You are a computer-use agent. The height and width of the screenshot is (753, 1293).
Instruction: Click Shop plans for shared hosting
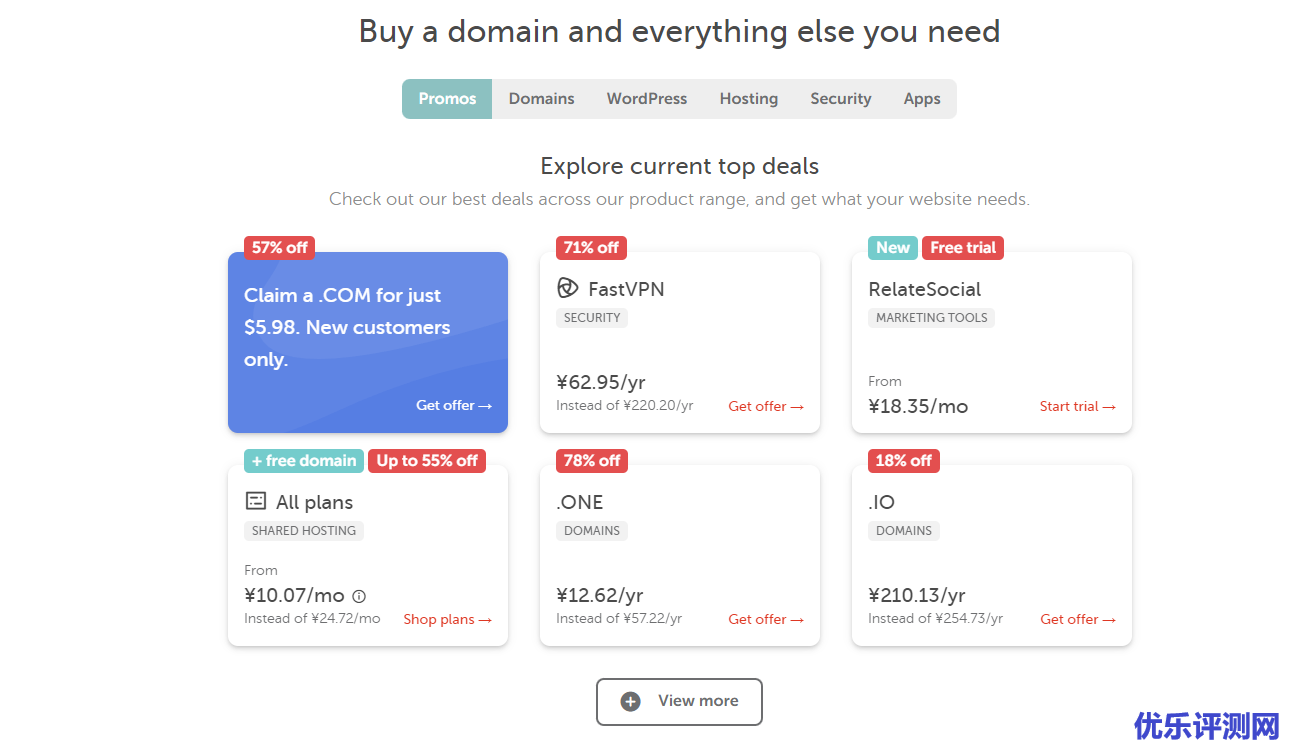447,619
